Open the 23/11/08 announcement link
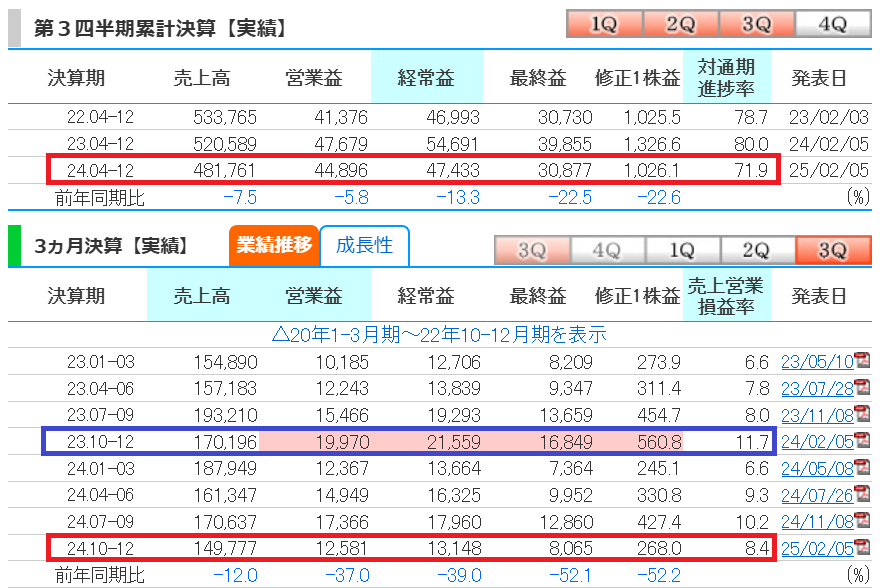The width and height of the screenshot is (880, 588). click(817, 415)
